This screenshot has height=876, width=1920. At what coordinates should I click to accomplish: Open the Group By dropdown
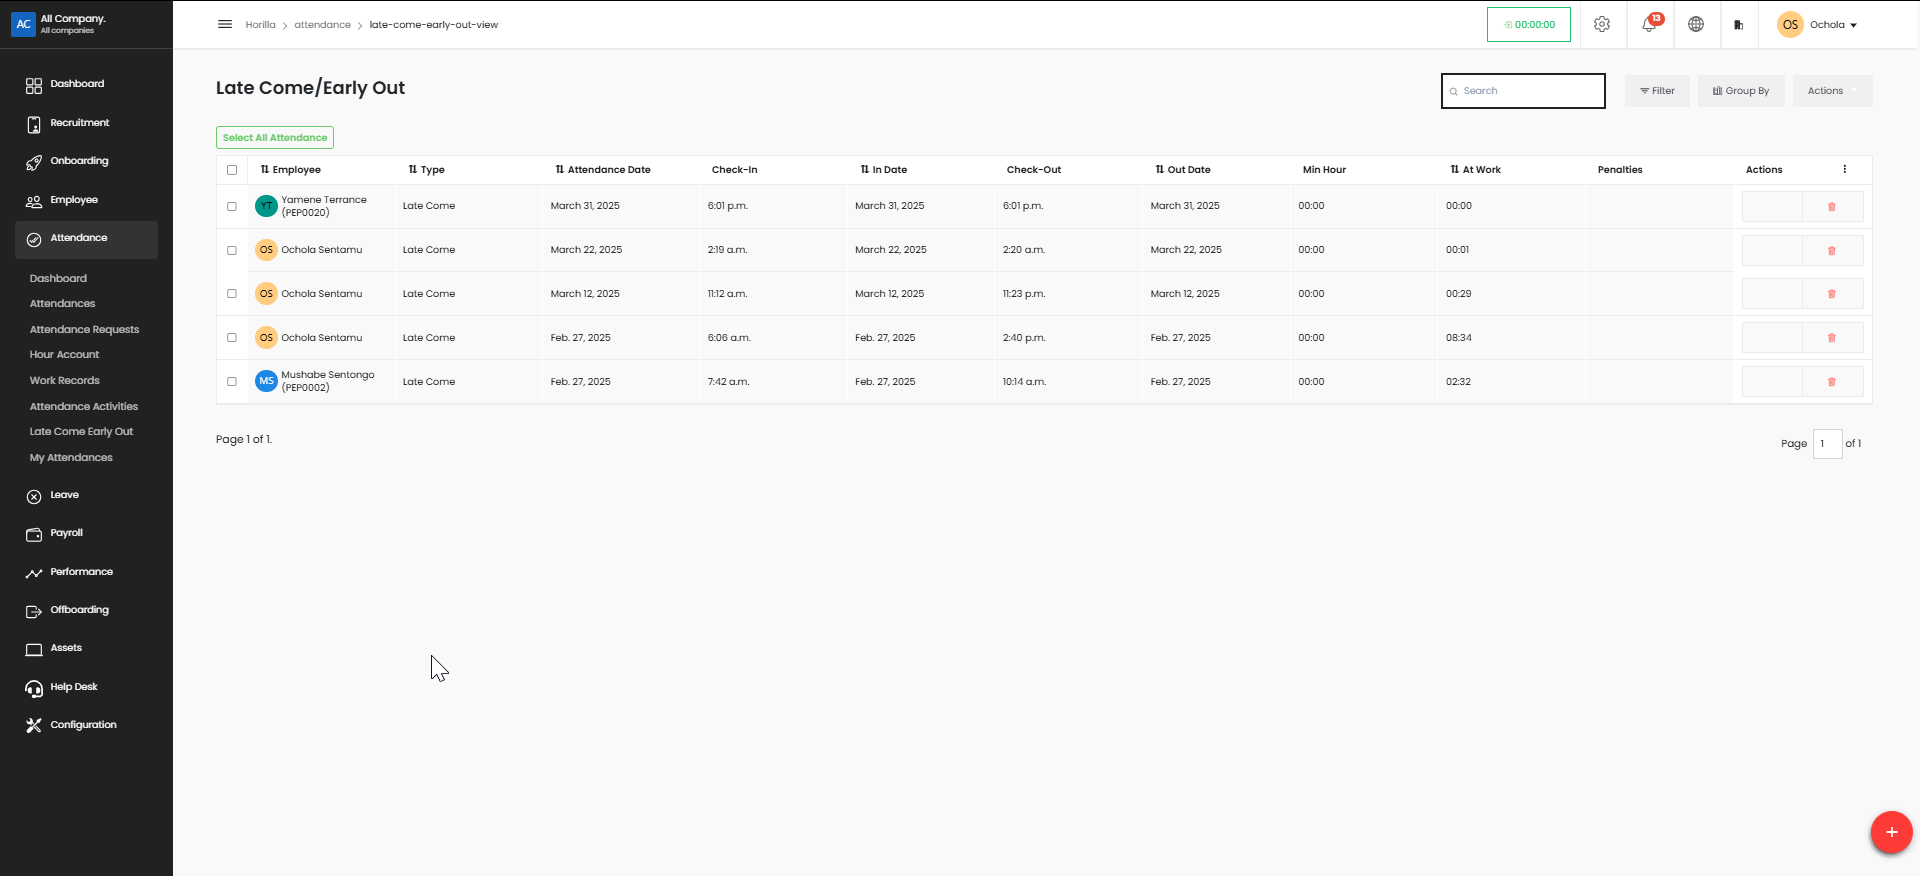[1740, 91]
